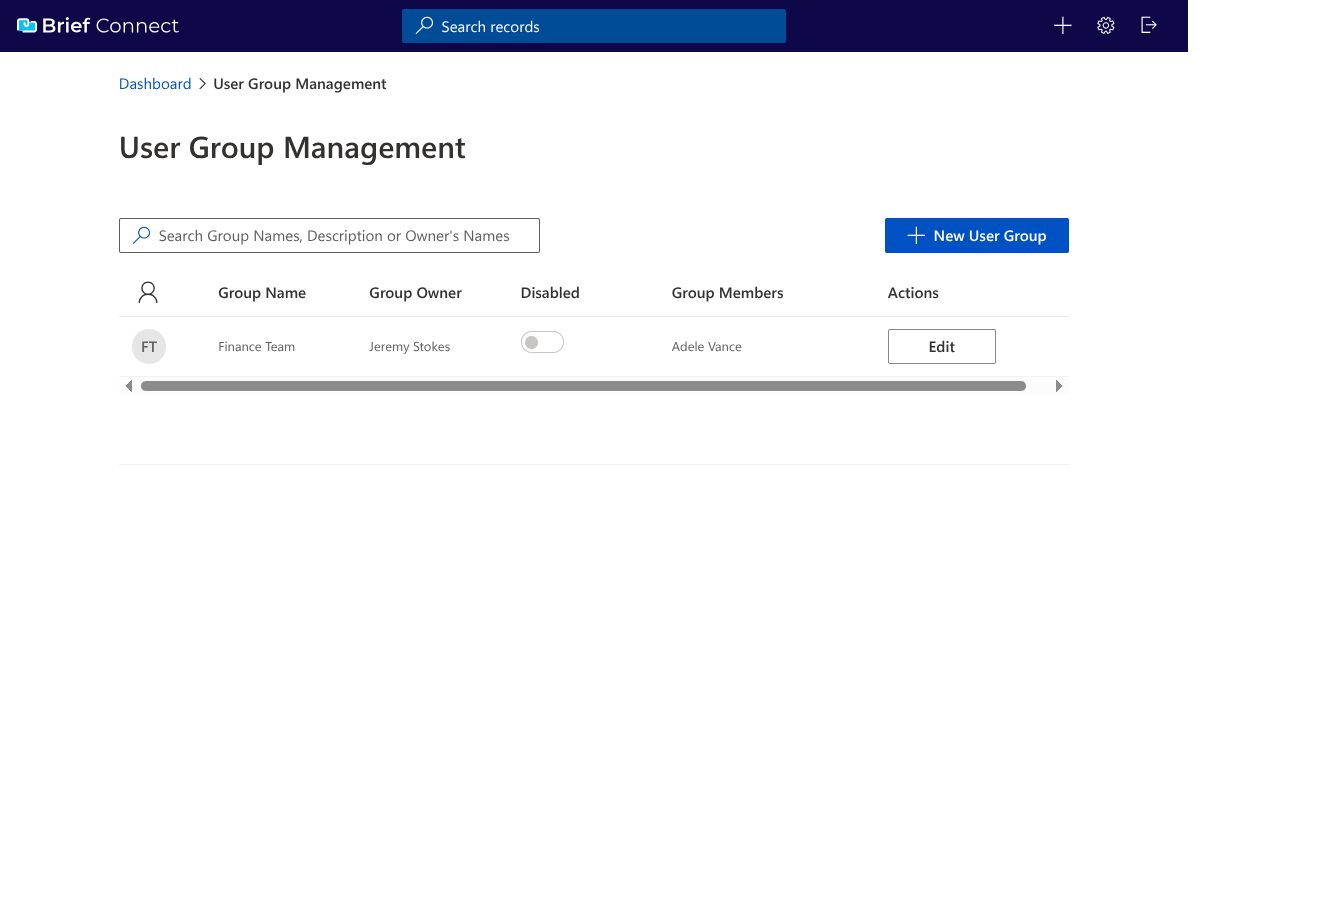Viewport: 1320px width, 904px height.
Task: Enable the Disabled toggle for Finance Team
Action: coord(542,341)
